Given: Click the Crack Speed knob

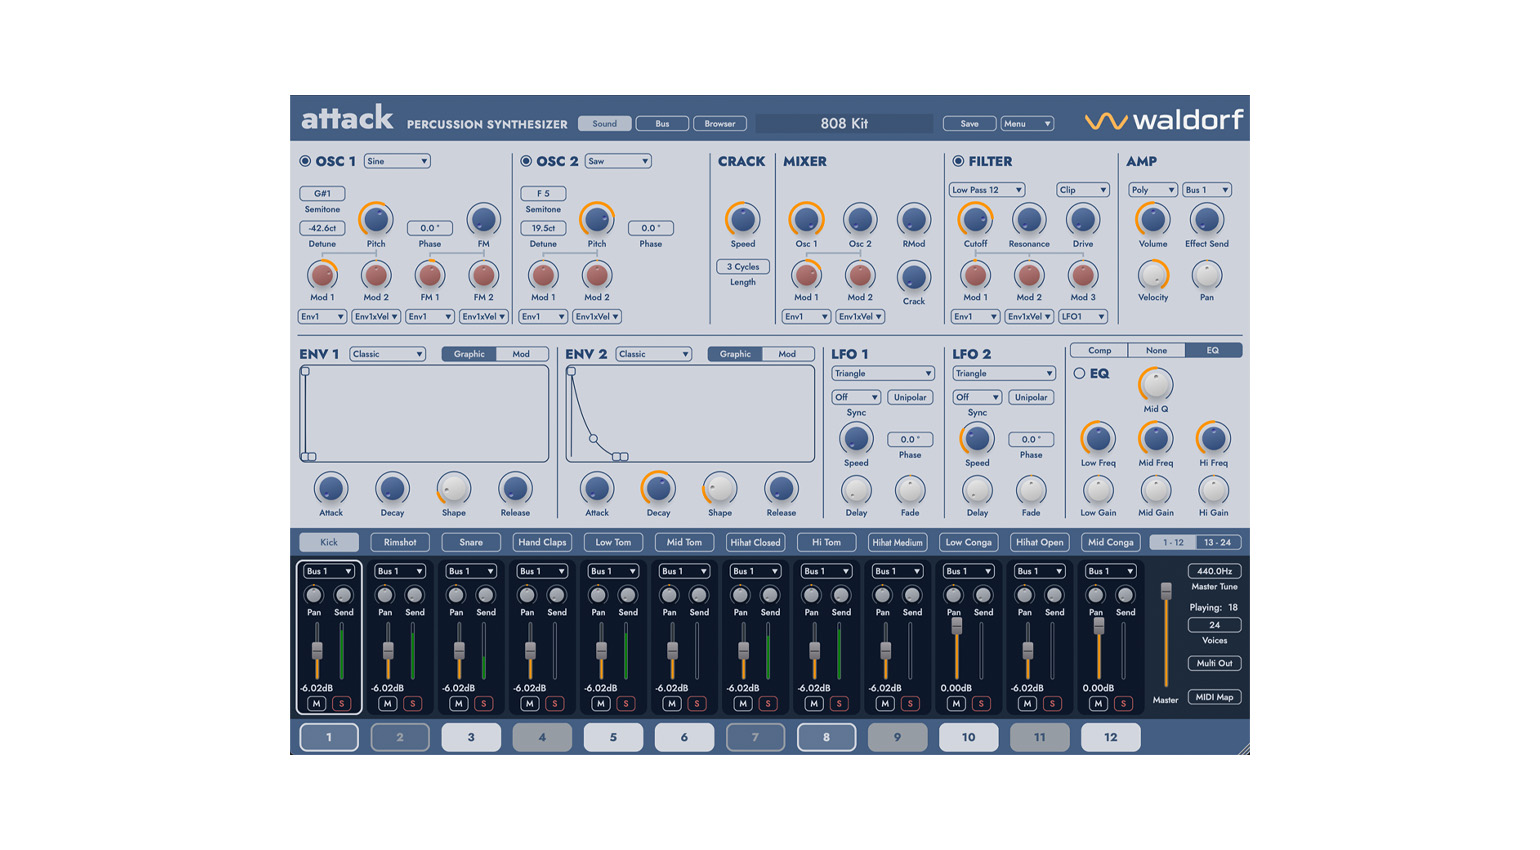Looking at the screenshot, I should point(742,220).
